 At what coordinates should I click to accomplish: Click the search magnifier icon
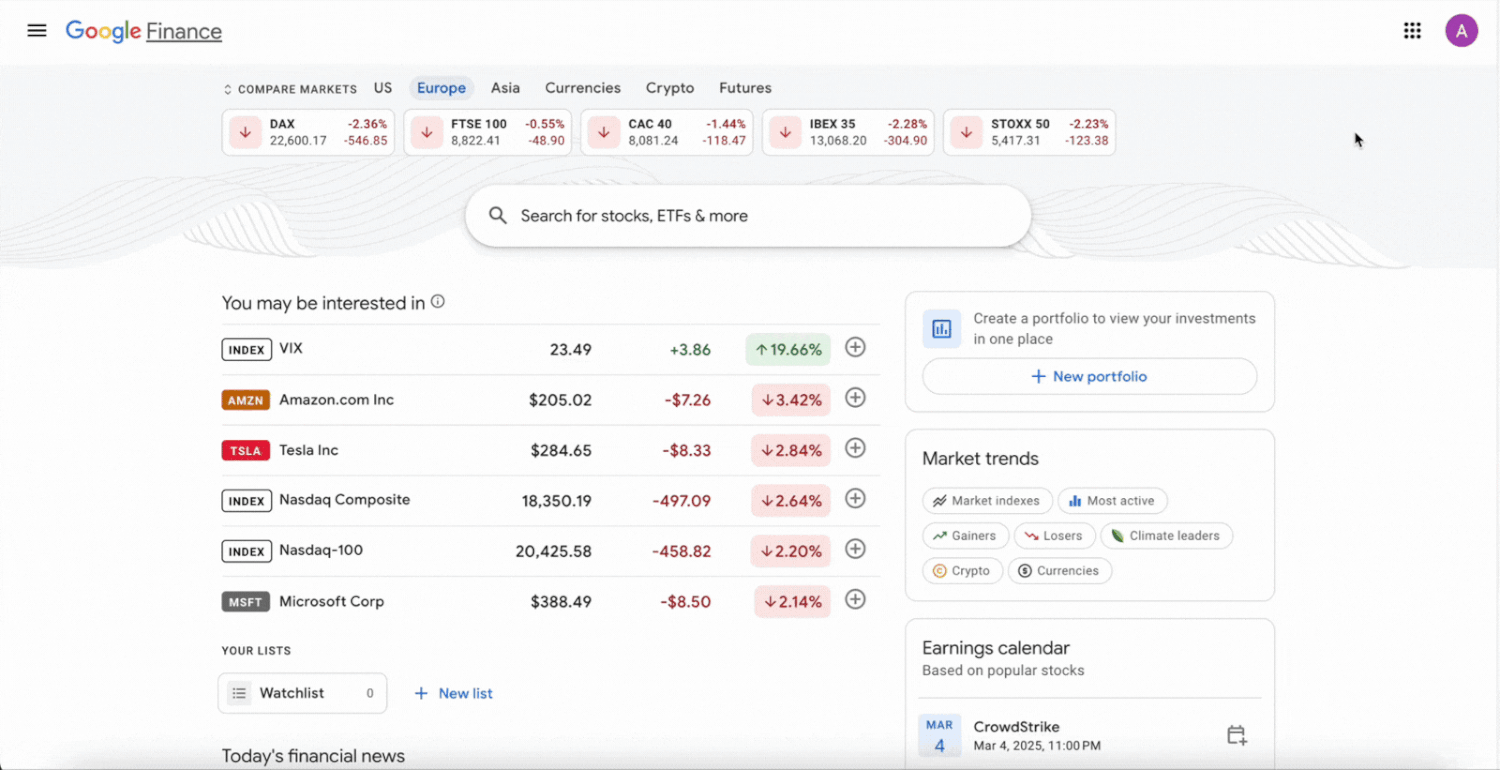pos(497,216)
